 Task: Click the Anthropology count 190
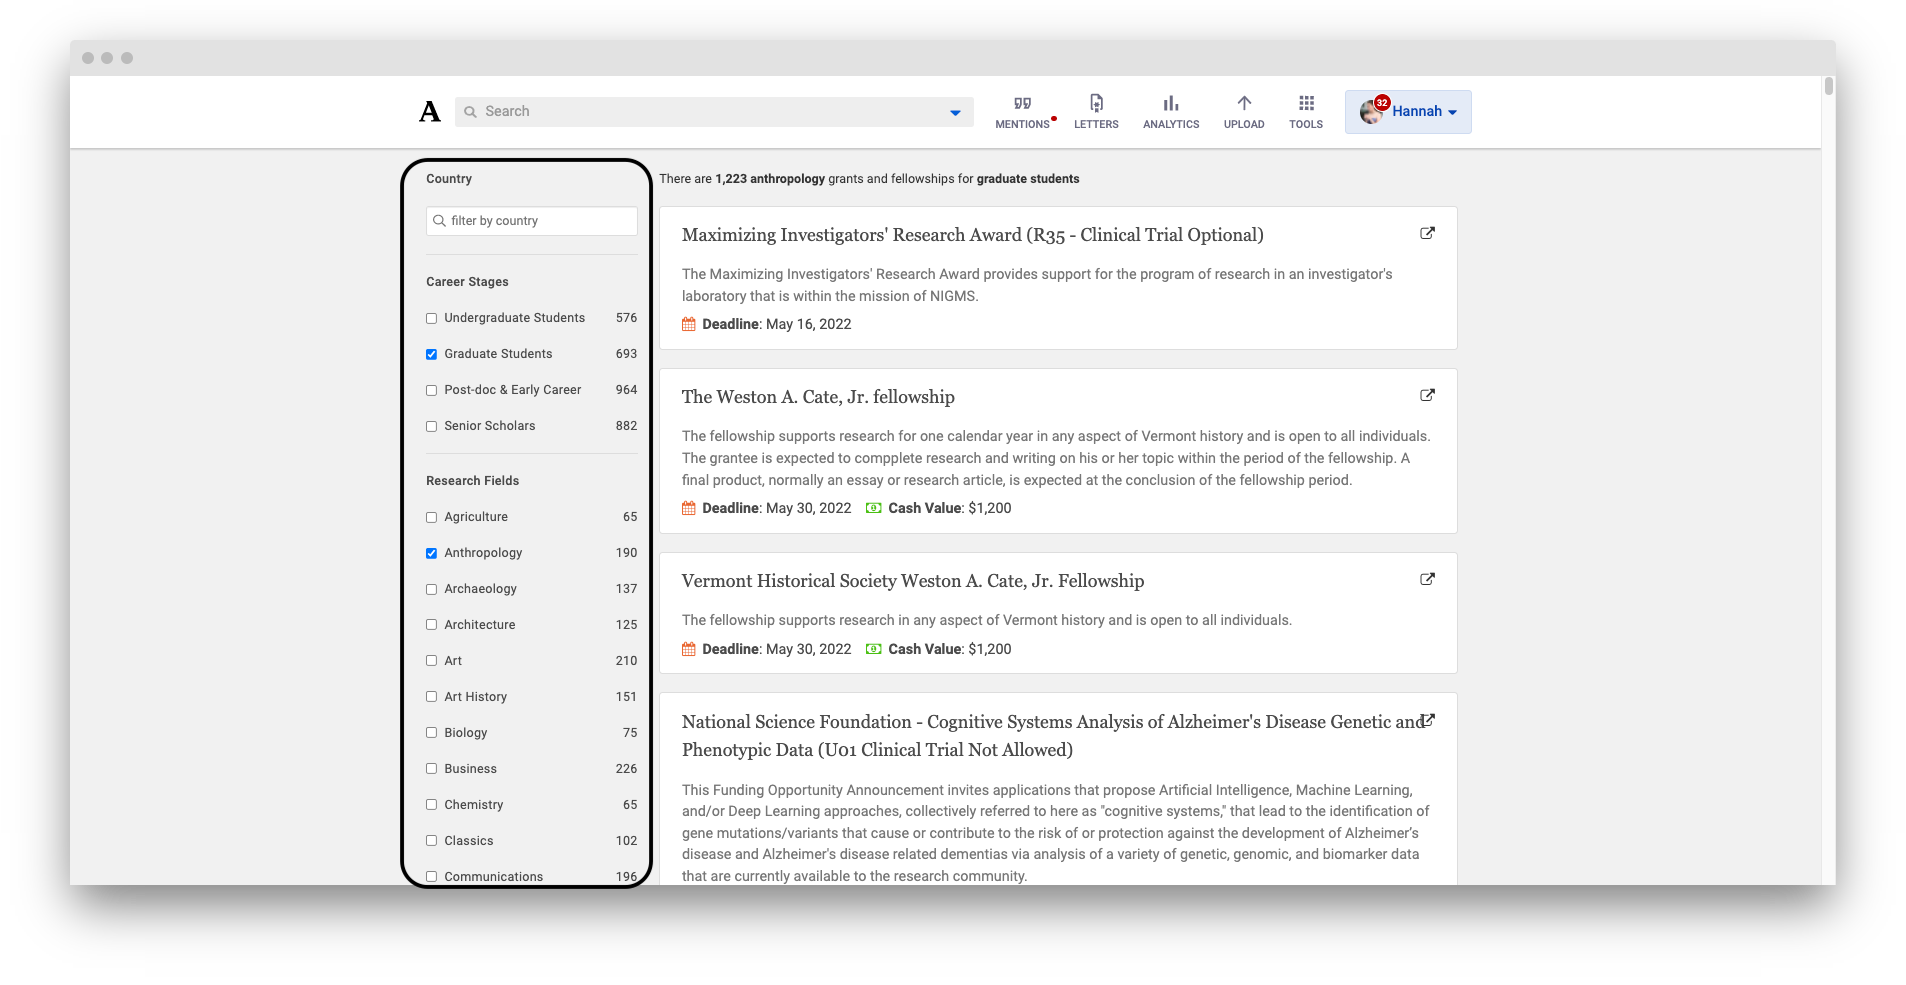pos(626,553)
